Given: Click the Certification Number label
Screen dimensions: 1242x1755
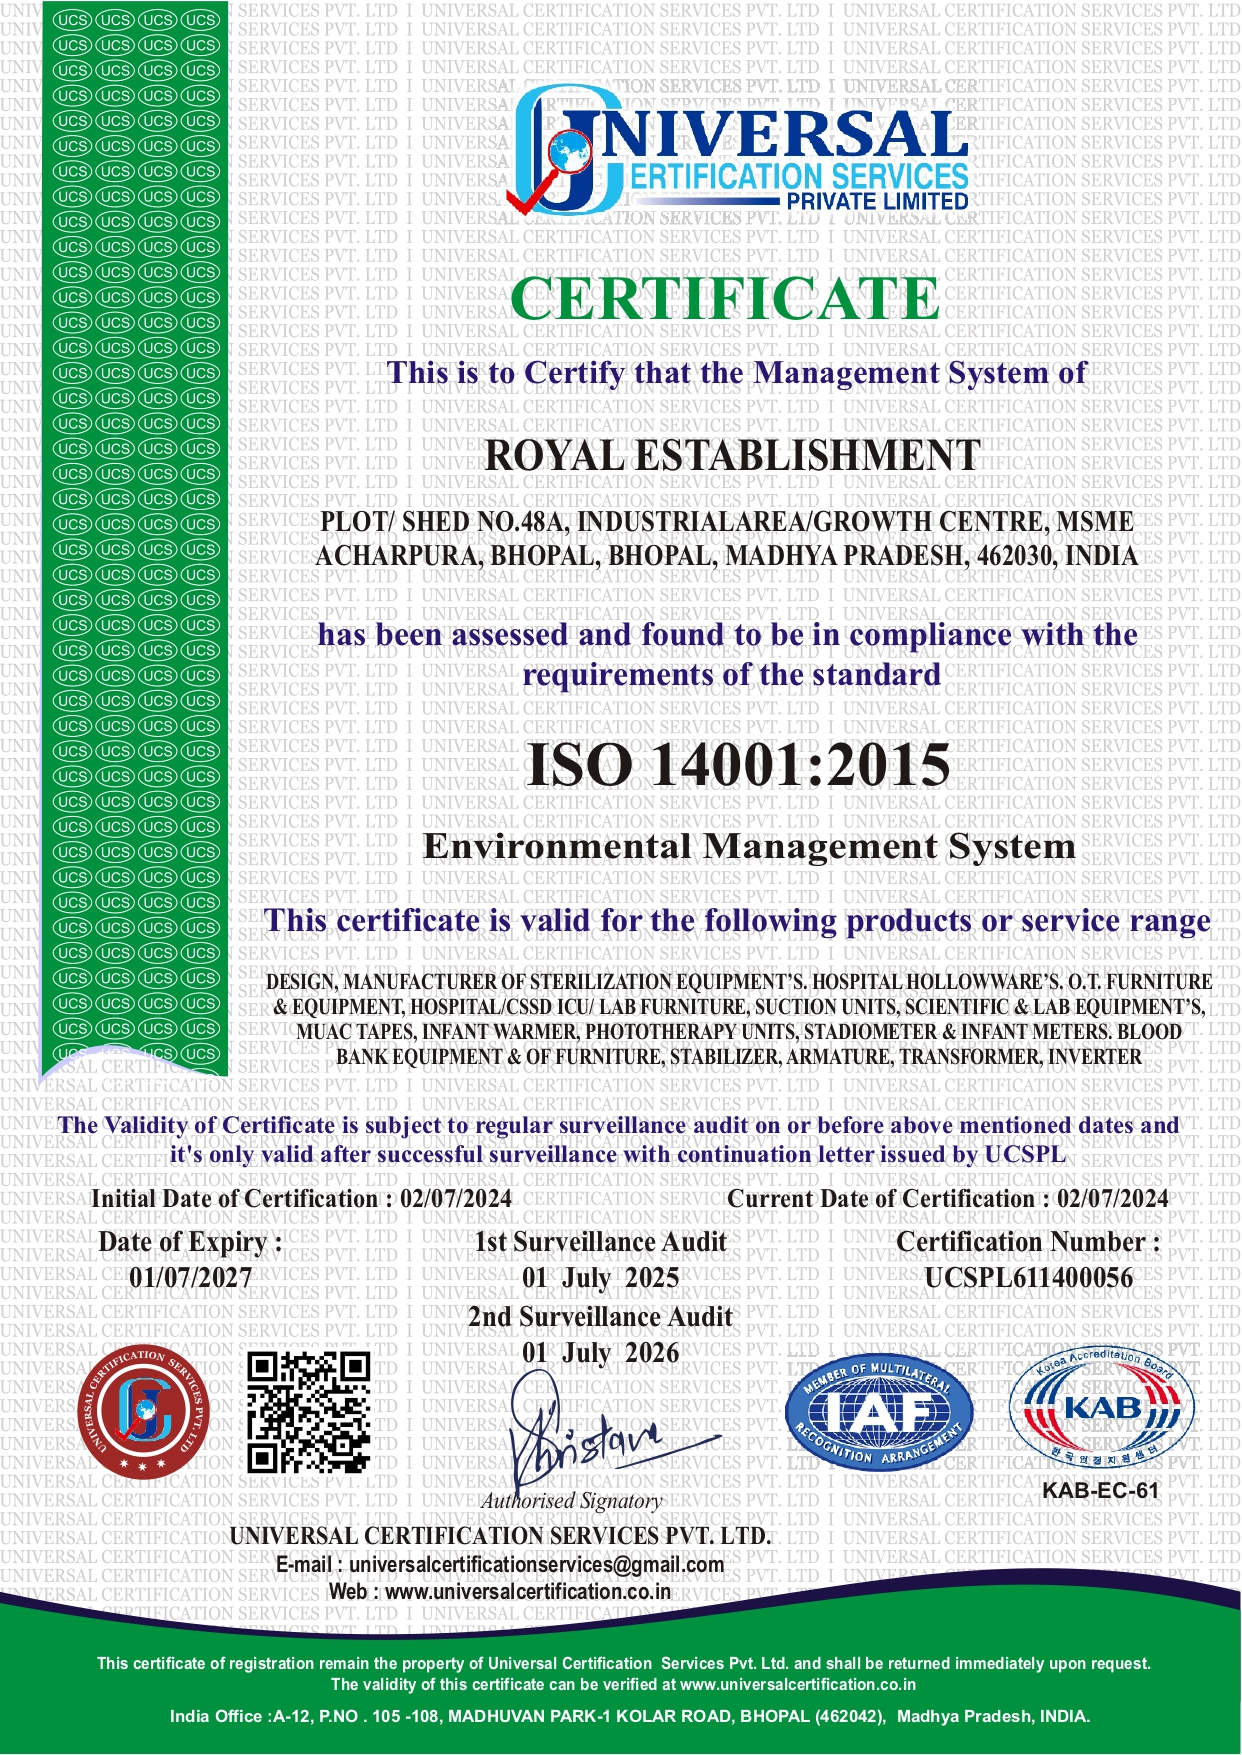Looking at the screenshot, I should pyautogui.click(x=1029, y=1242).
